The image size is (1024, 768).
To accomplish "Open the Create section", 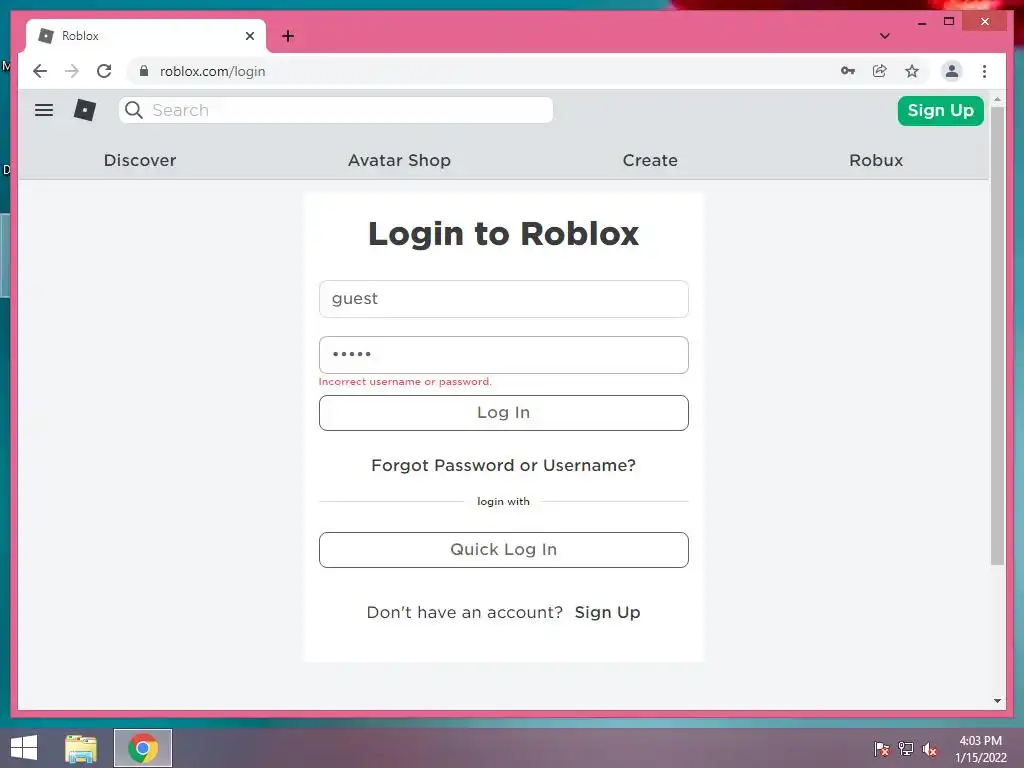I will tap(650, 160).
